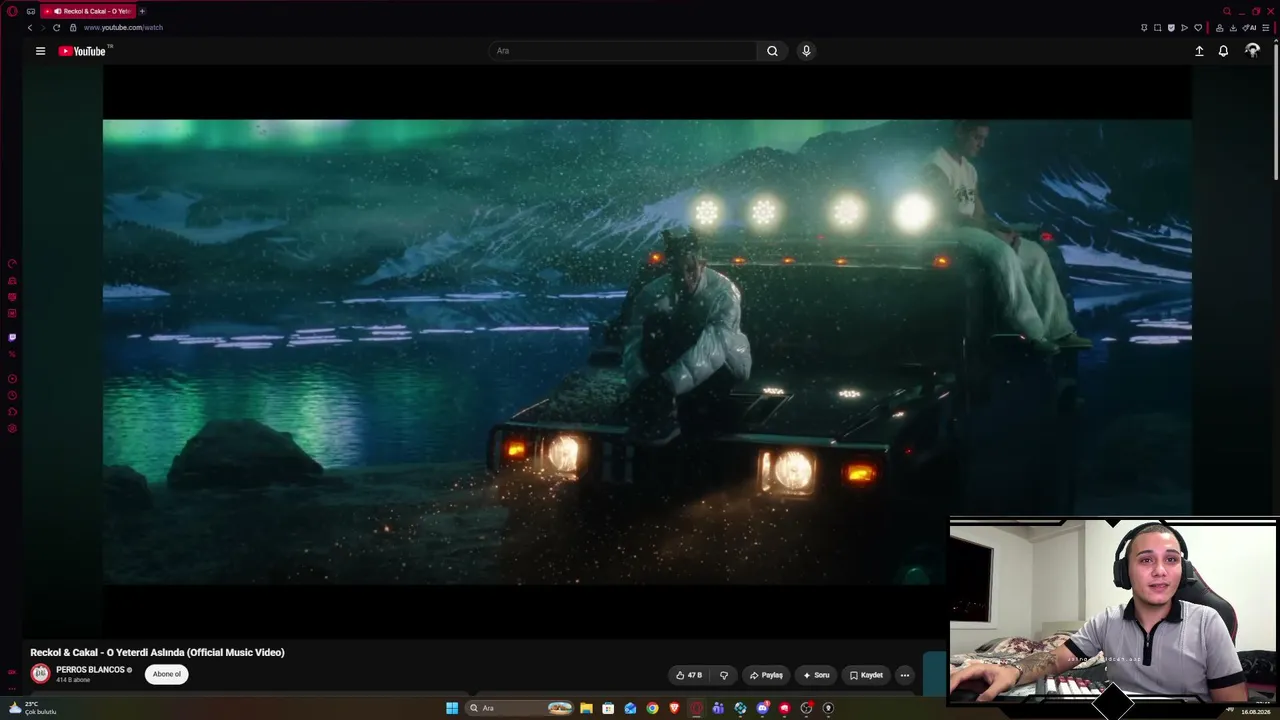Open the browser downloads icon
1280x720 pixels.
1233,28
